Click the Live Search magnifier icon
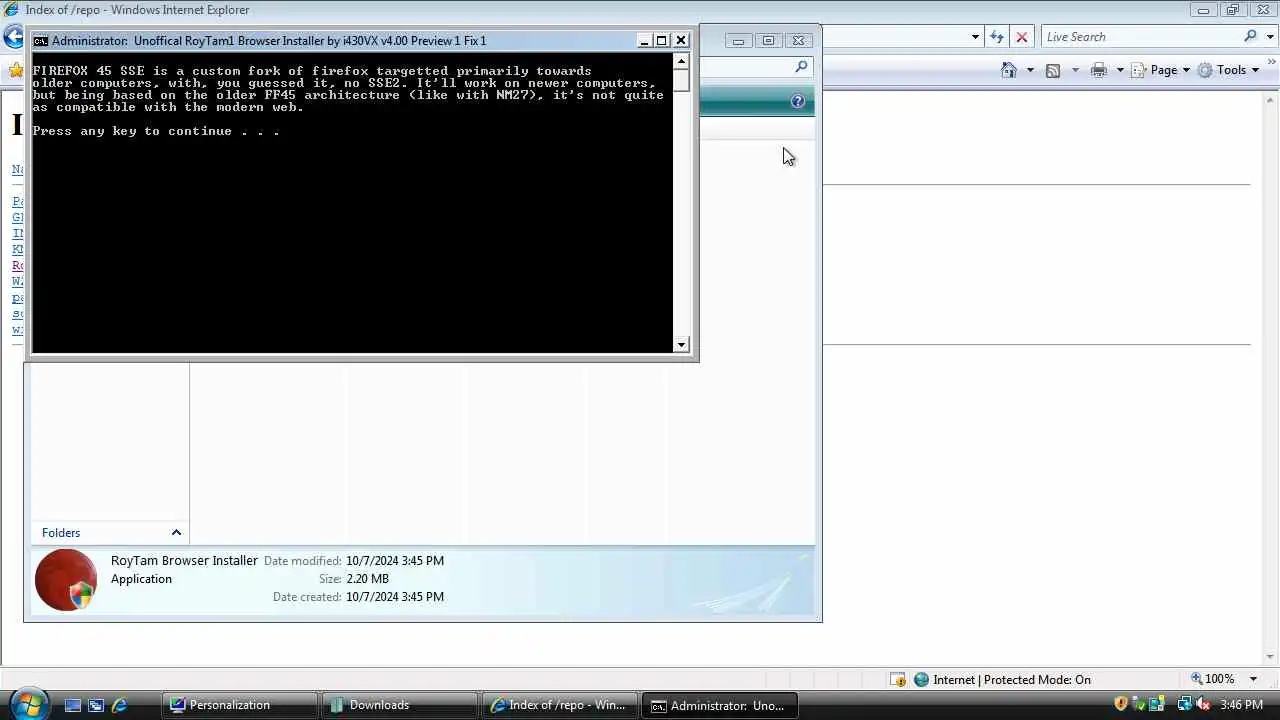Viewport: 1280px width, 720px height. pos(1250,36)
